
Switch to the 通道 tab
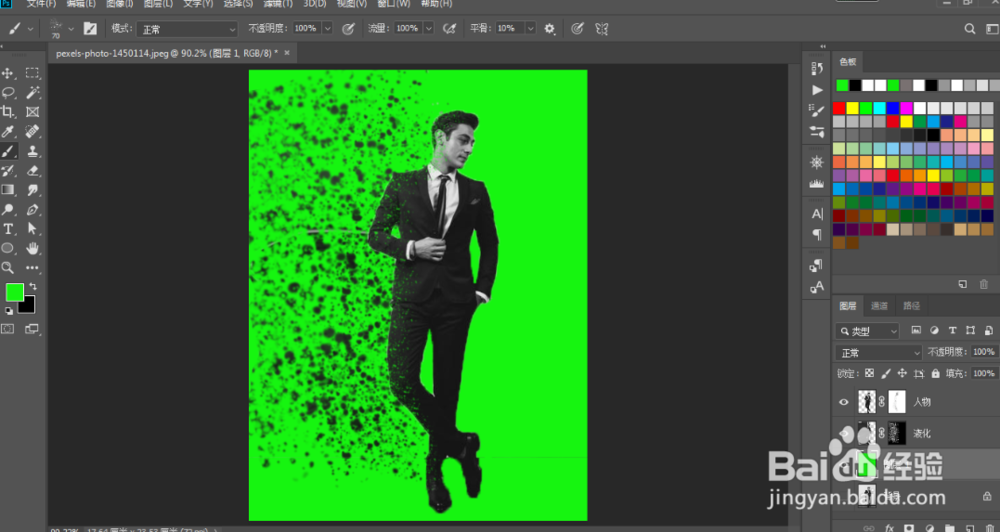[879, 306]
